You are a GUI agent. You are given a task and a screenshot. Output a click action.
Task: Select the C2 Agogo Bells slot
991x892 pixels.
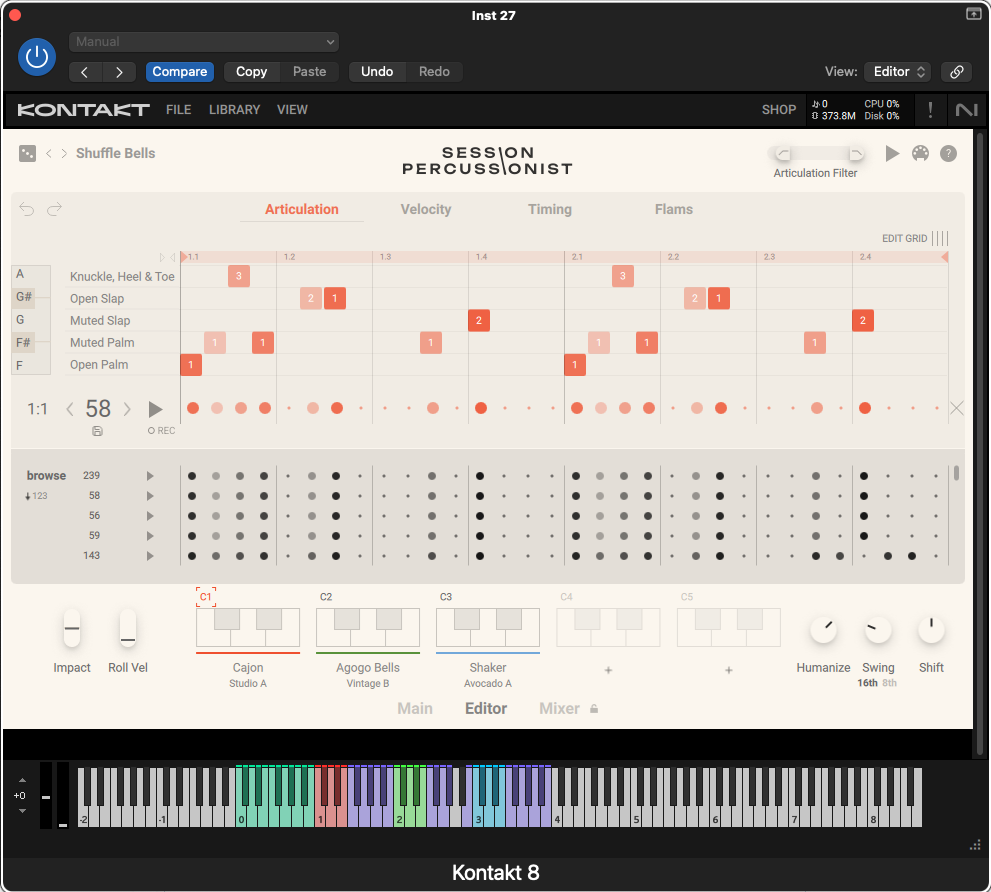tap(368, 628)
